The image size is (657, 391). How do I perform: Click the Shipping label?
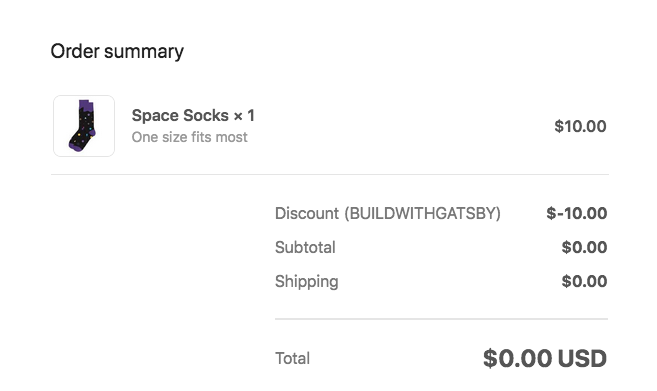tap(306, 282)
